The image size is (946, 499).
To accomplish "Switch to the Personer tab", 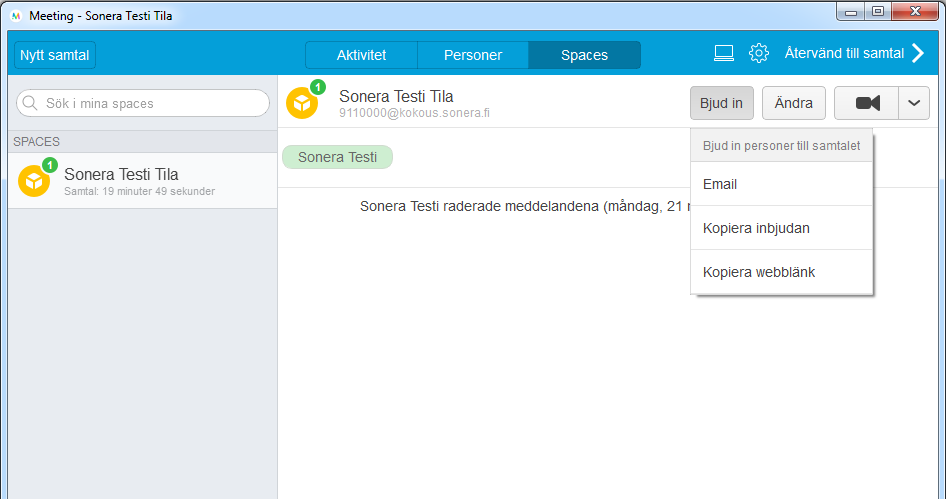I will tap(473, 55).
